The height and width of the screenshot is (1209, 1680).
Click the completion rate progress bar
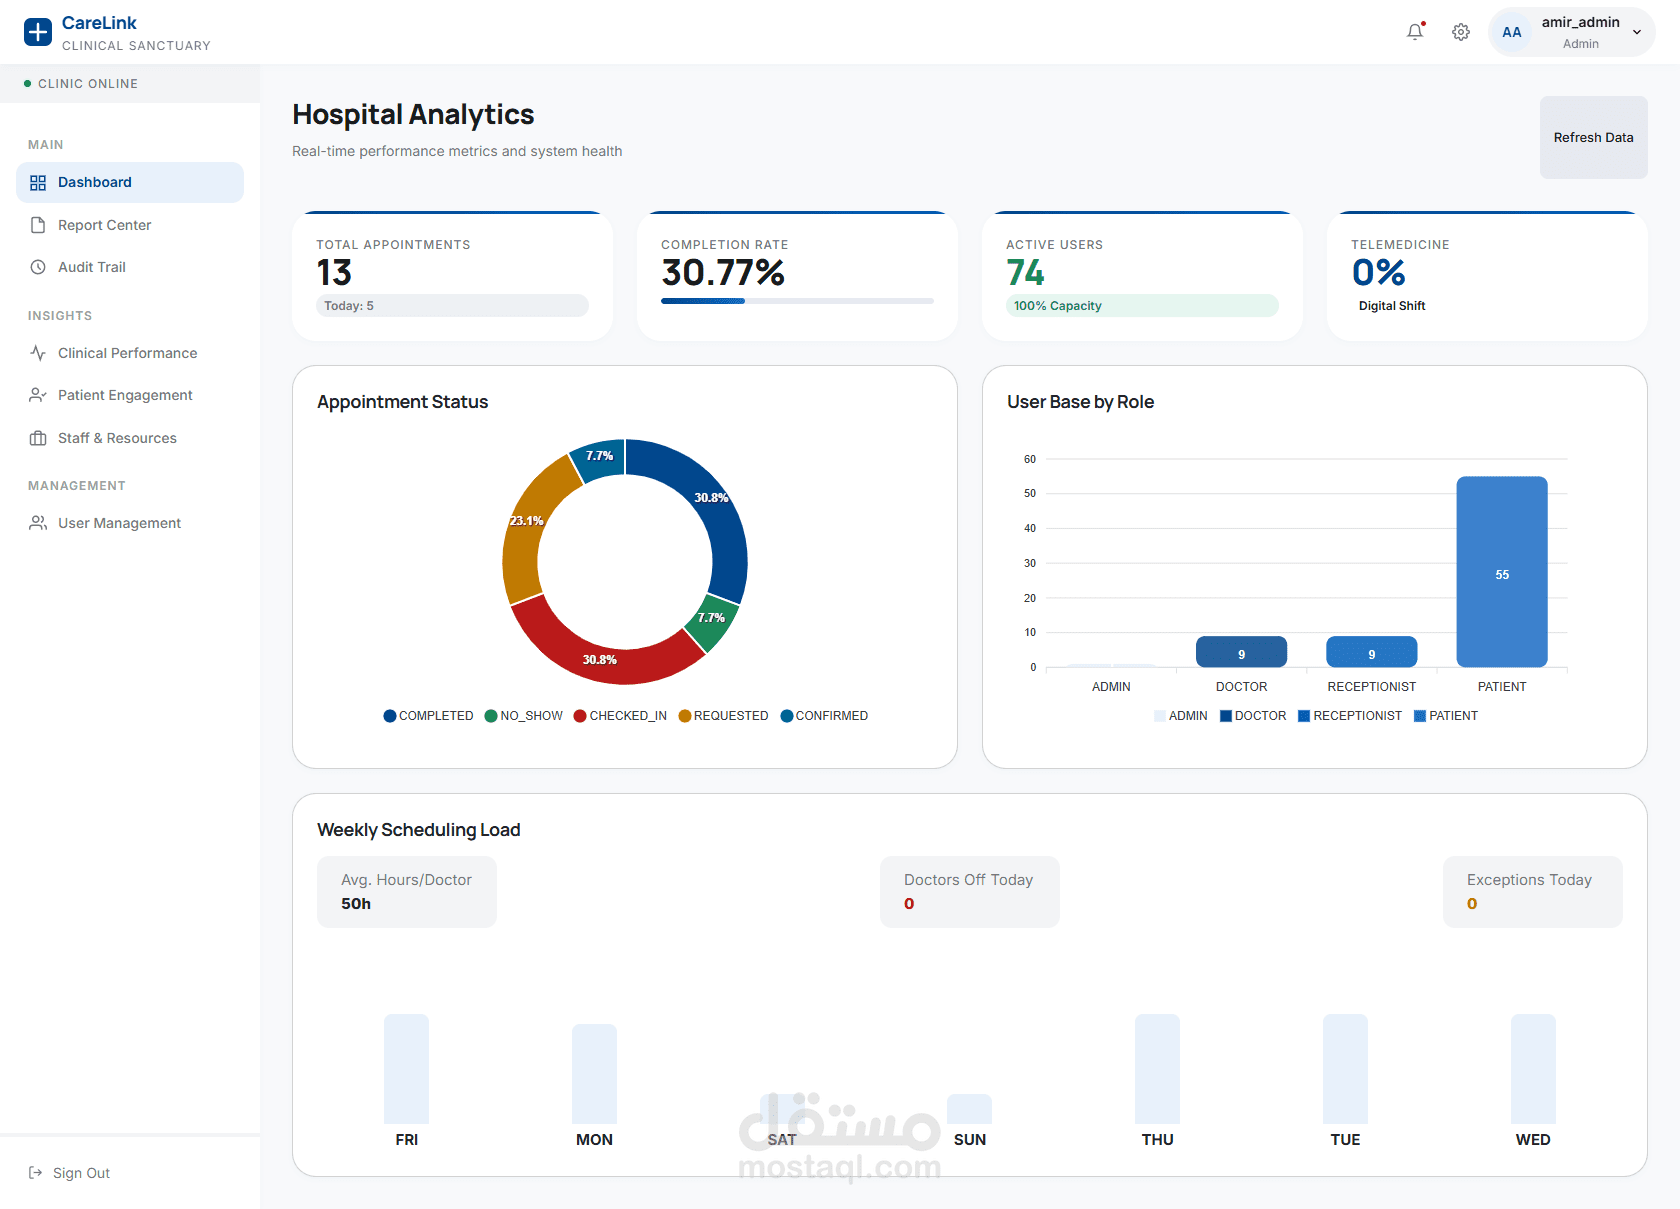(x=797, y=301)
